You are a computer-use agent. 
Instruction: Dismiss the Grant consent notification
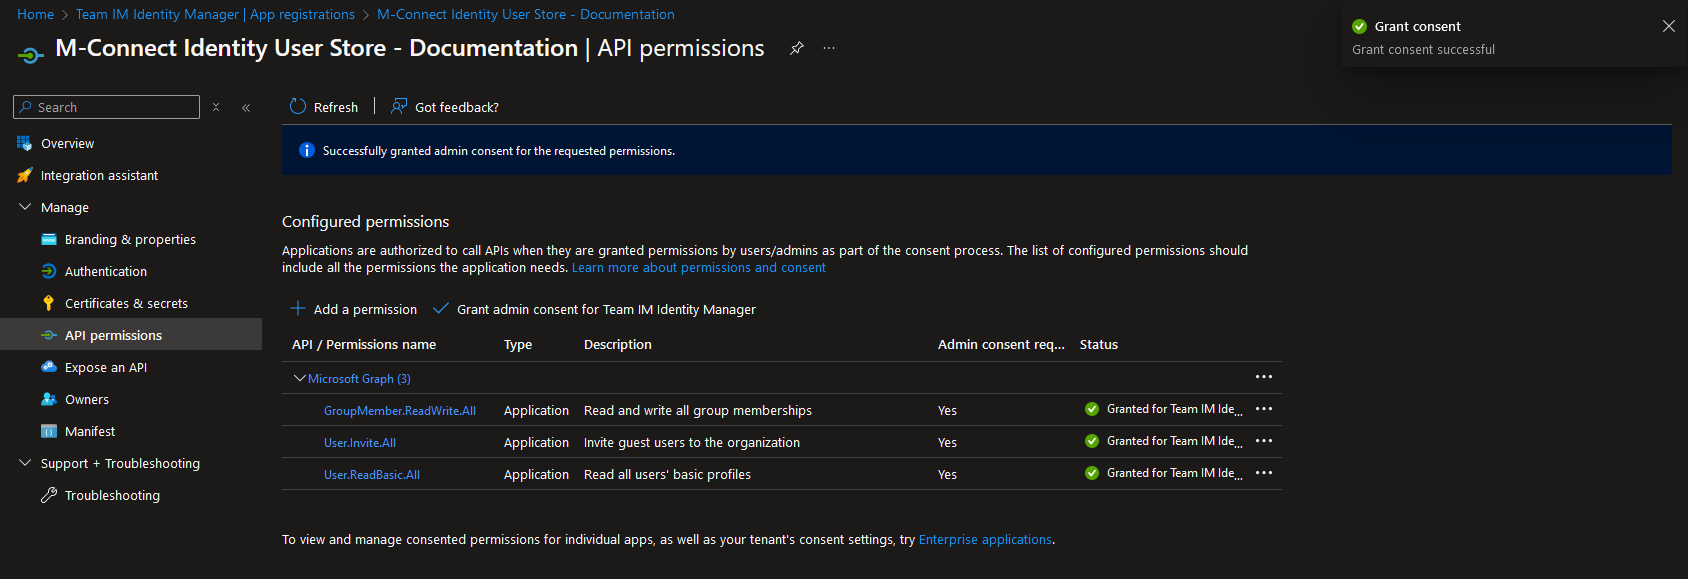pyautogui.click(x=1669, y=26)
